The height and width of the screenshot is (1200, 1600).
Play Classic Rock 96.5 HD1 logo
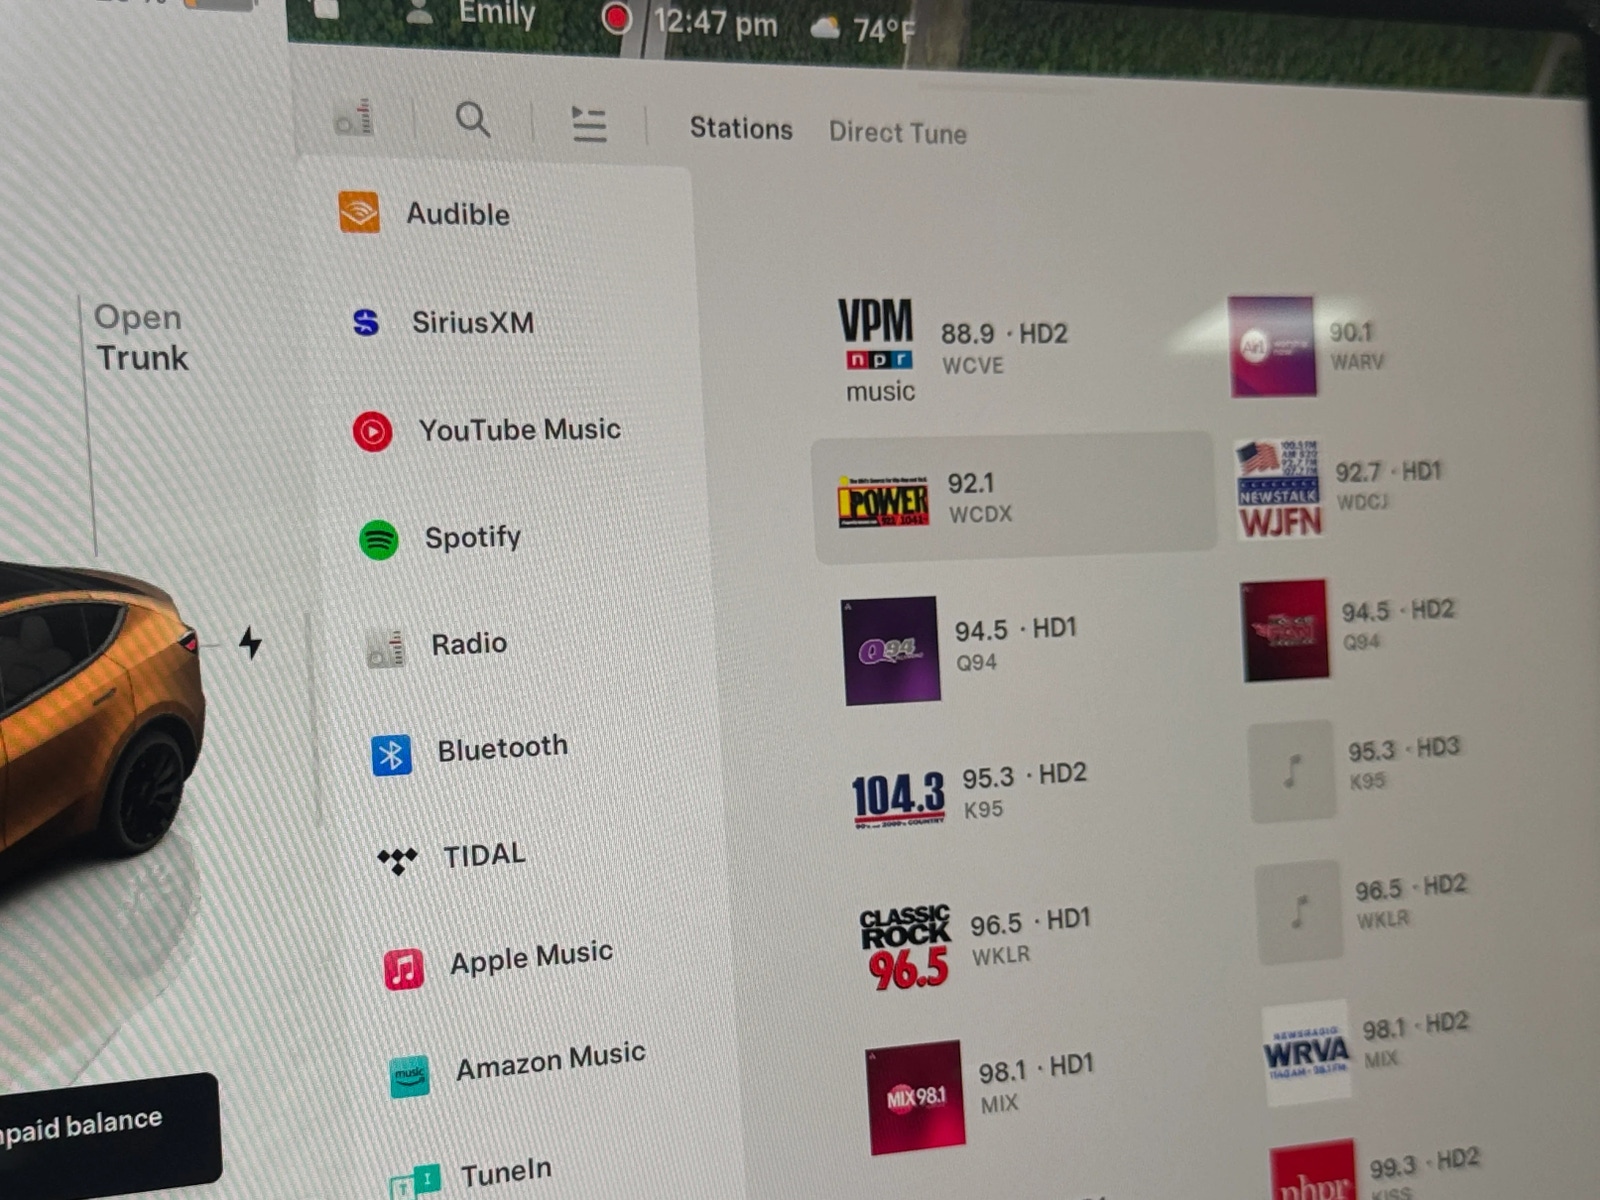pyautogui.click(x=905, y=948)
